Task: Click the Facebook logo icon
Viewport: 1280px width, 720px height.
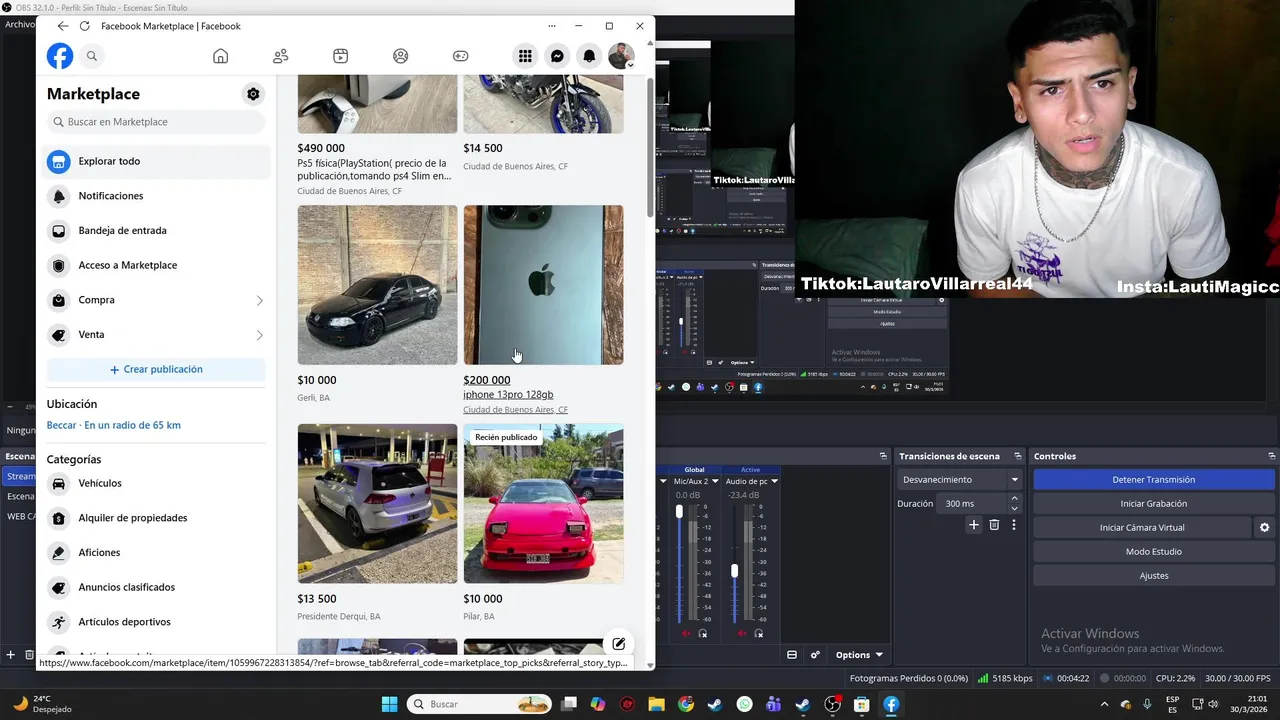Action: [x=60, y=56]
